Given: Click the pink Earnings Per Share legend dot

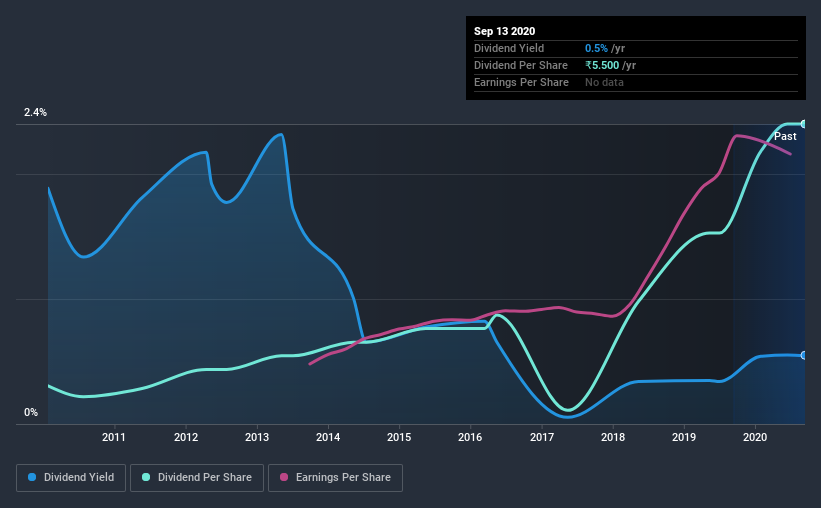Looking at the screenshot, I should [x=284, y=477].
